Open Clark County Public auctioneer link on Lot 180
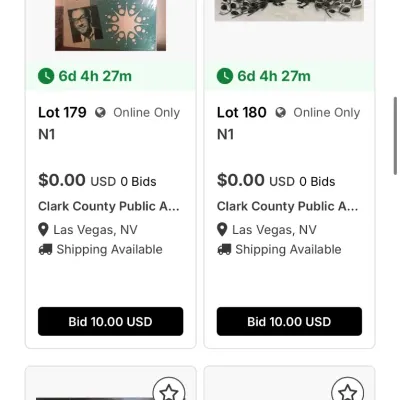This screenshot has height=400, width=400. [287, 206]
